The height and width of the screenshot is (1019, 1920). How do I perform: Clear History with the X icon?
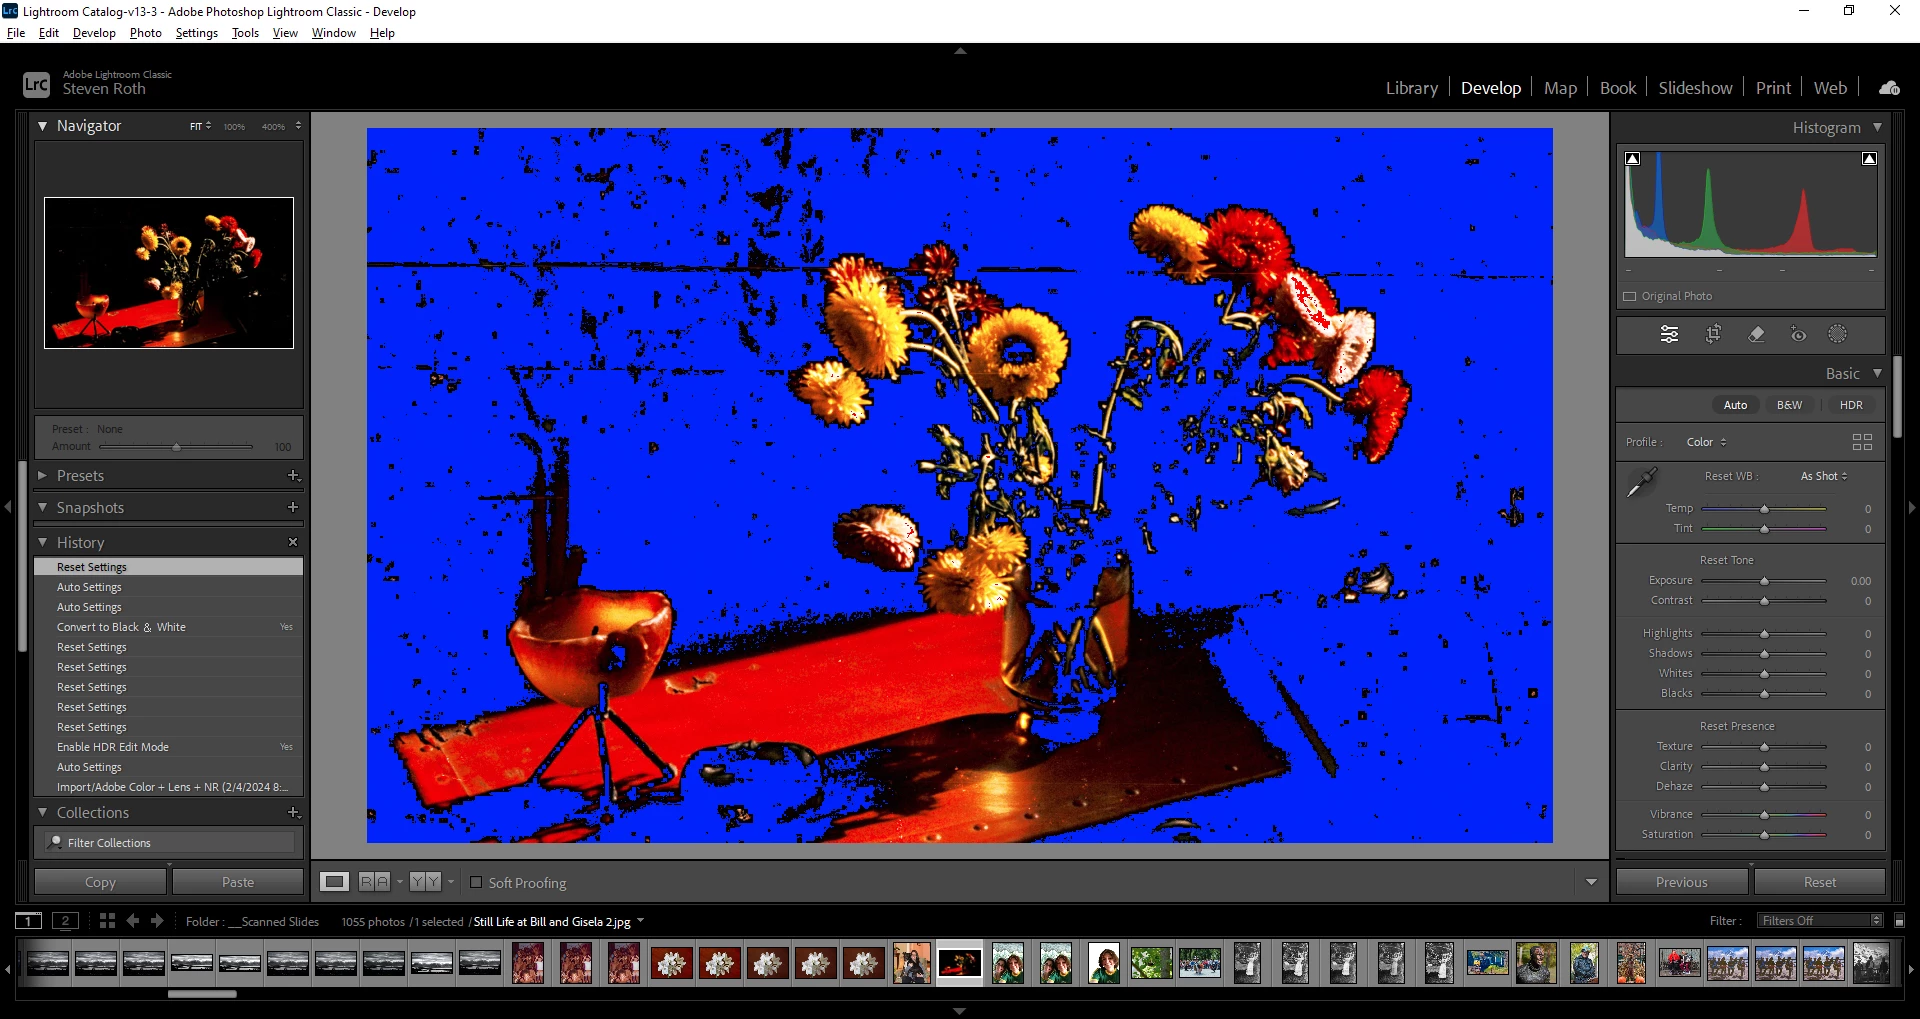tap(293, 542)
